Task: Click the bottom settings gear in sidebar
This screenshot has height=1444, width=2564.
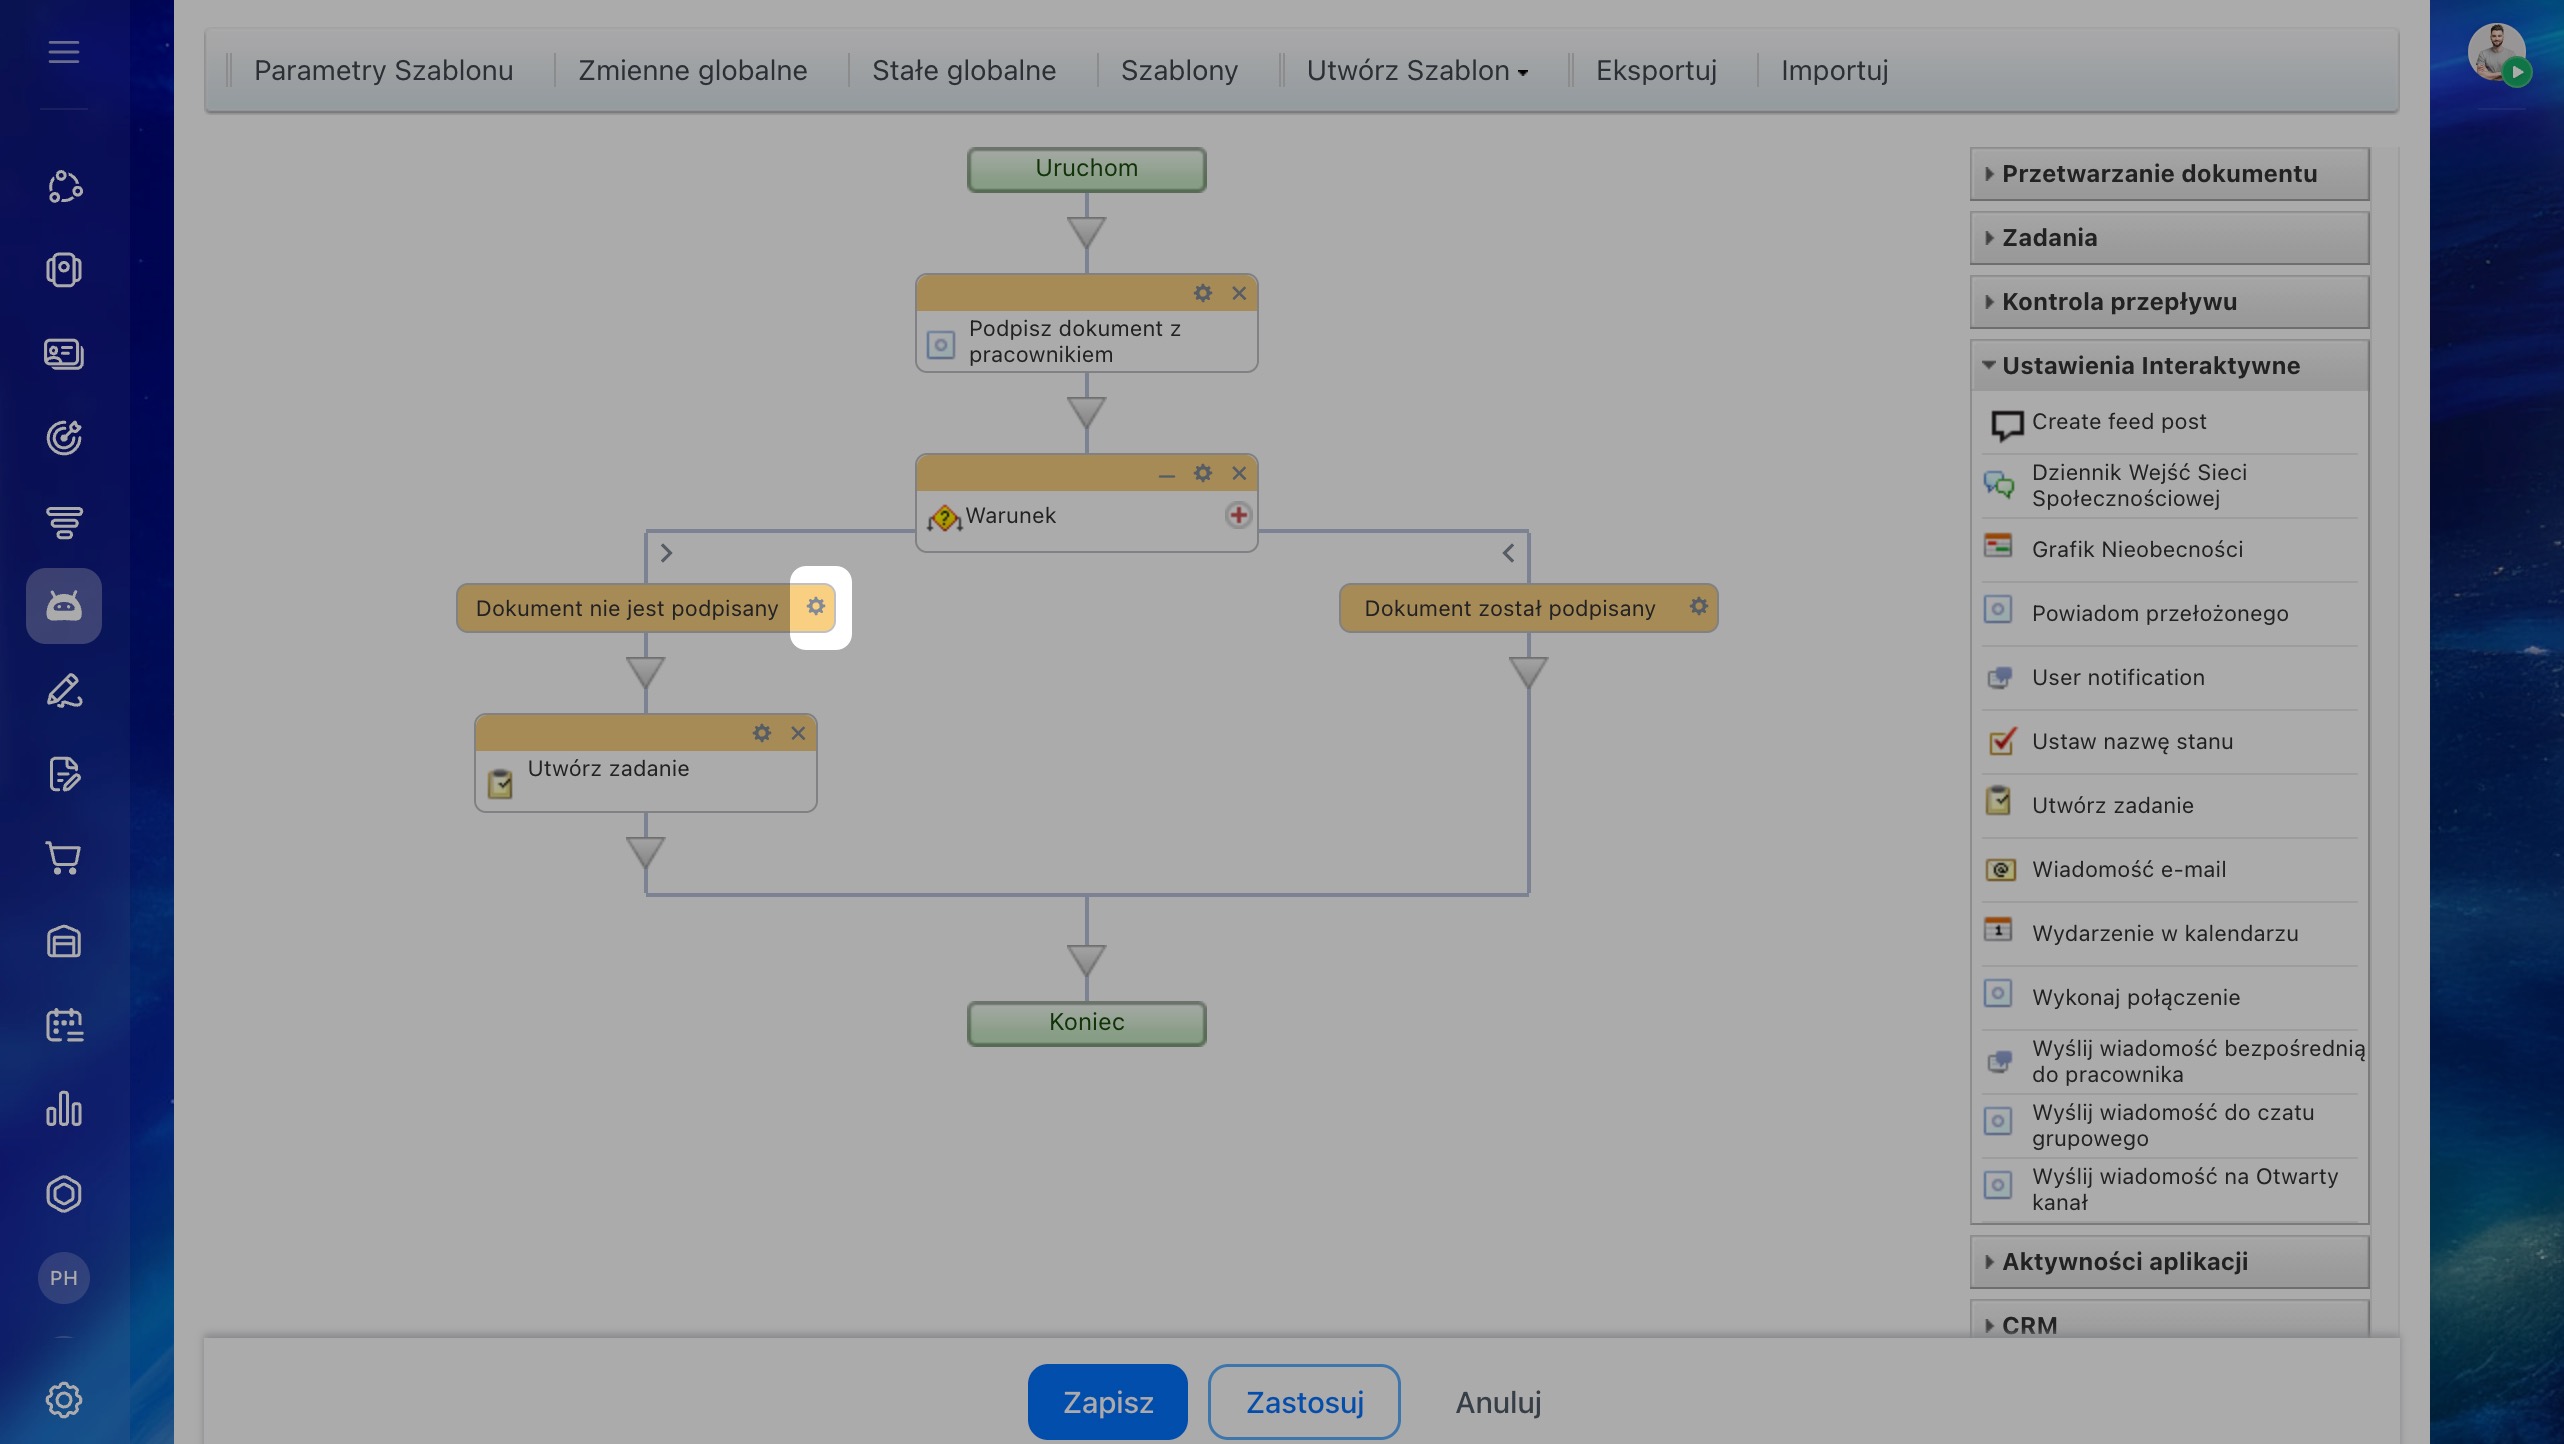Action: click(x=64, y=1400)
